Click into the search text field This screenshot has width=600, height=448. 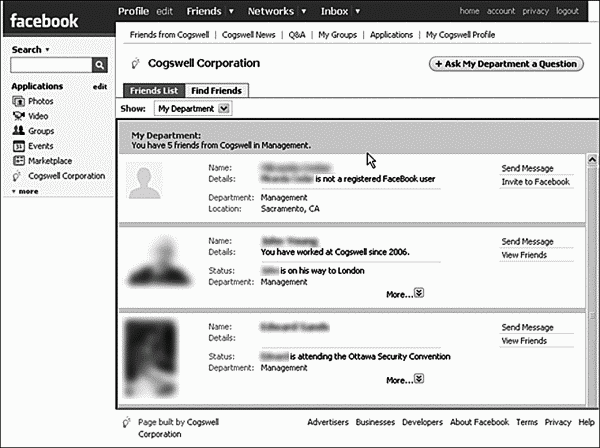[x=50, y=65]
